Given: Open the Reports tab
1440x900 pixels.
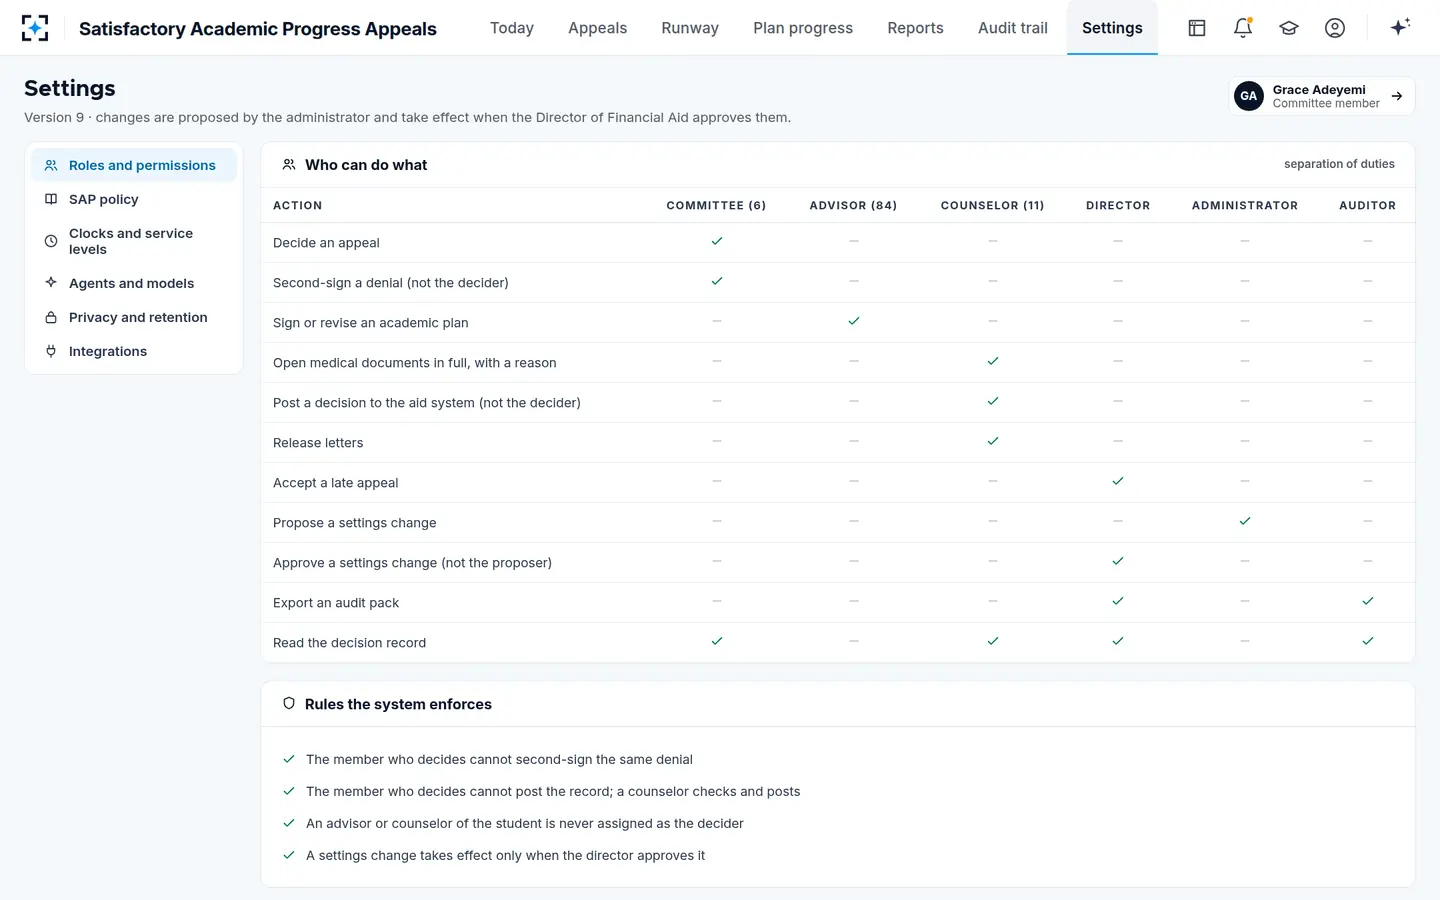Looking at the screenshot, I should pyautogui.click(x=916, y=28).
